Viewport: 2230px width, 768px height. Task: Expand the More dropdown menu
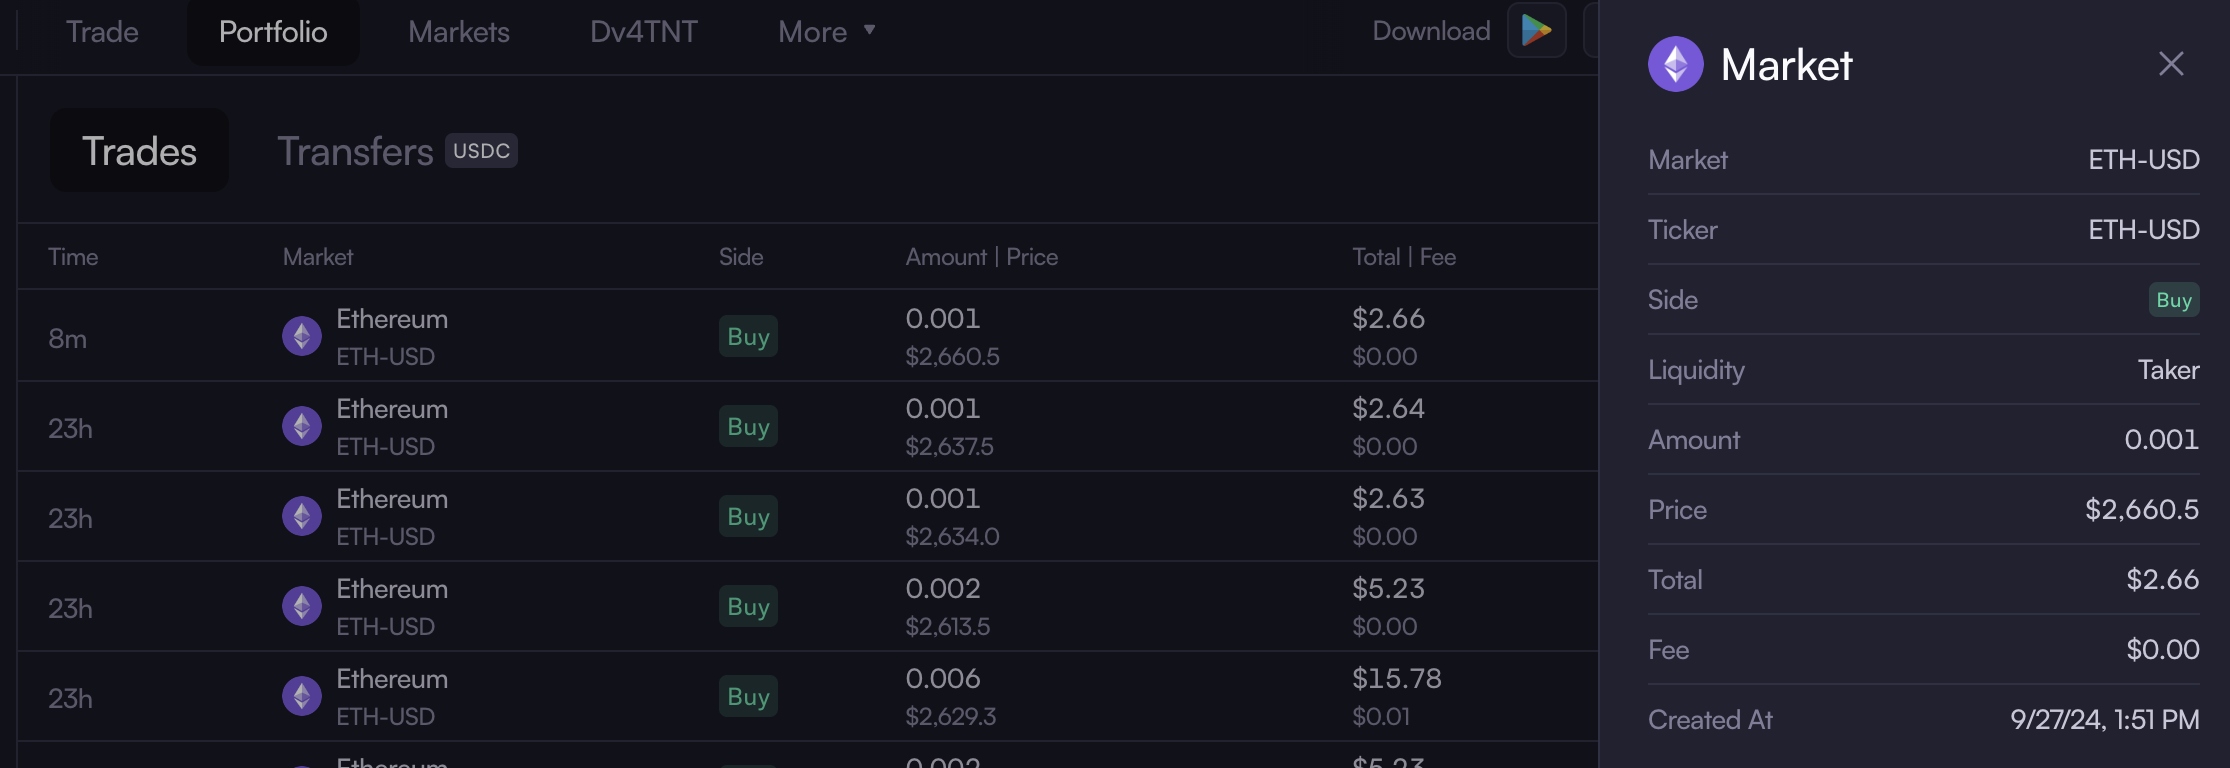pyautogui.click(x=826, y=32)
